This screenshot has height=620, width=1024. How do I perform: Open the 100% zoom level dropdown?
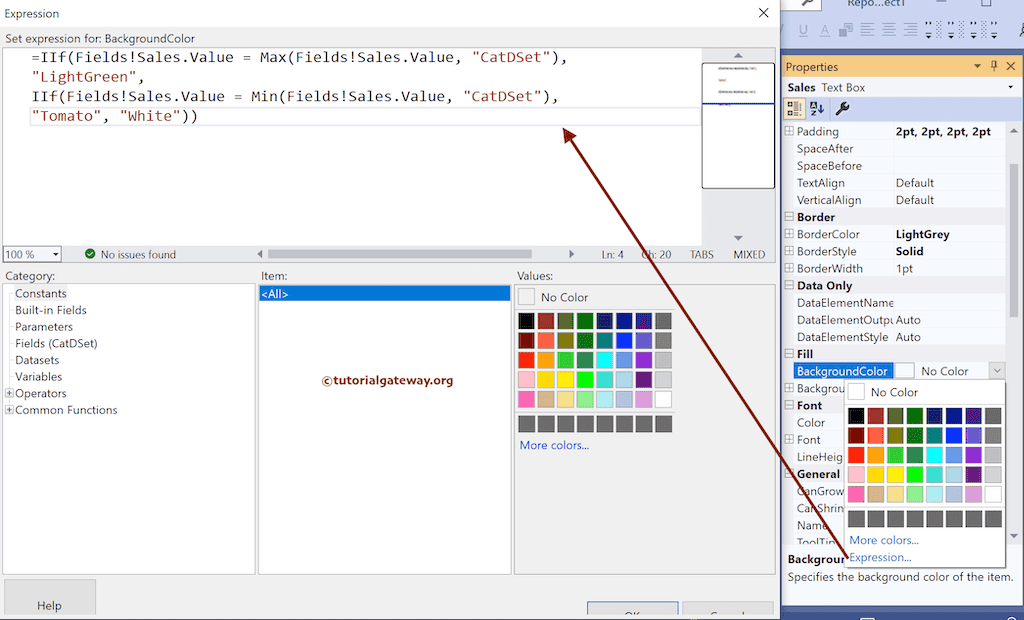point(55,254)
